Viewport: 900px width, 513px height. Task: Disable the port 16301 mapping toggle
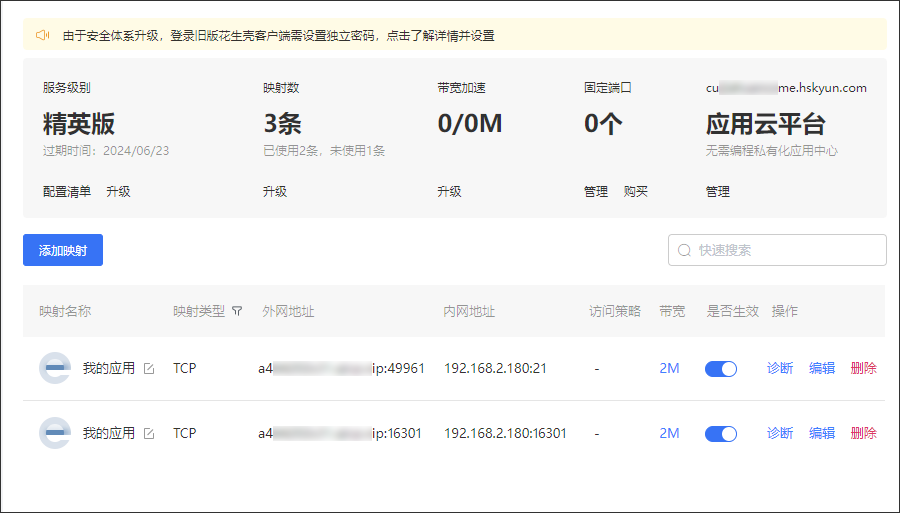(x=721, y=433)
